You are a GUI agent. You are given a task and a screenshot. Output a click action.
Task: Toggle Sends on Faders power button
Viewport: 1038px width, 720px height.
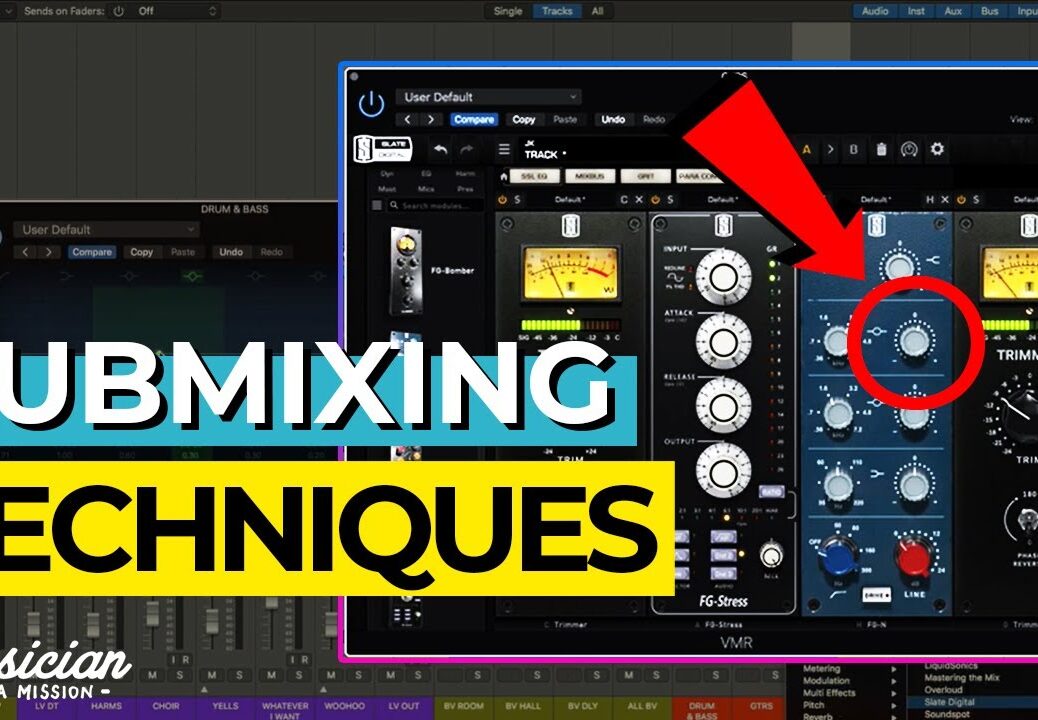point(118,11)
